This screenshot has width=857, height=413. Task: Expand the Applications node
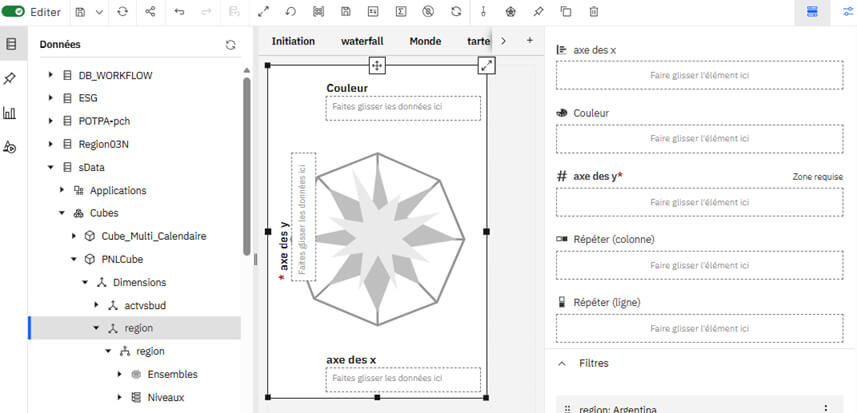(62, 190)
